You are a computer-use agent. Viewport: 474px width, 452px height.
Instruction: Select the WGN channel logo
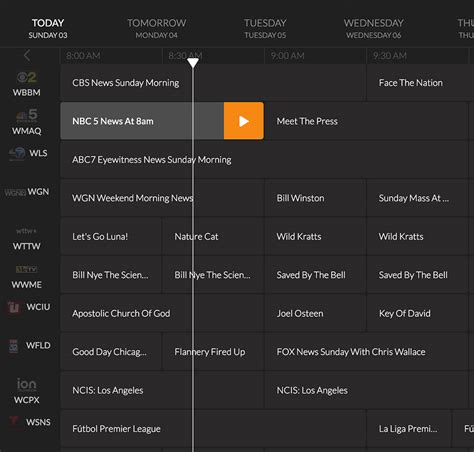(15, 192)
